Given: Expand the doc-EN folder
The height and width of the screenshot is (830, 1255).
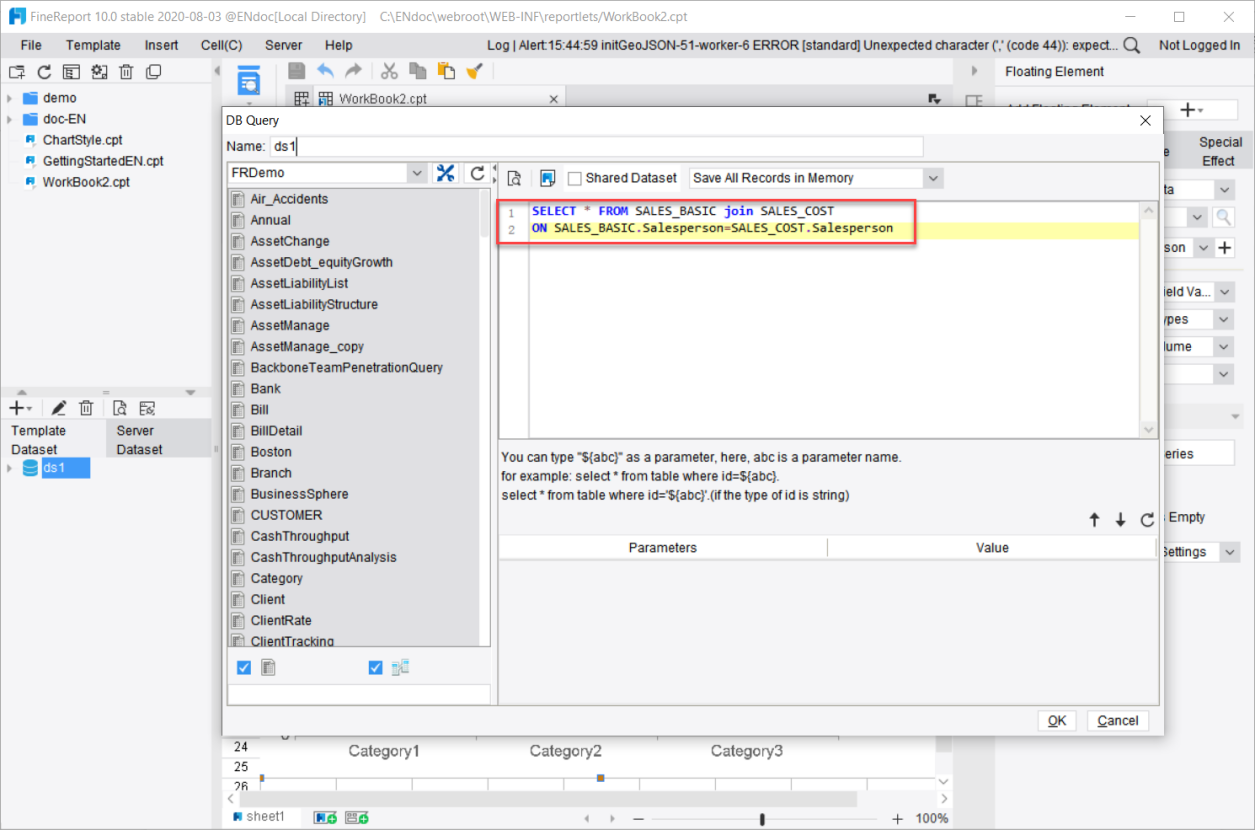Looking at the screenshot, I should coord(9,119).
